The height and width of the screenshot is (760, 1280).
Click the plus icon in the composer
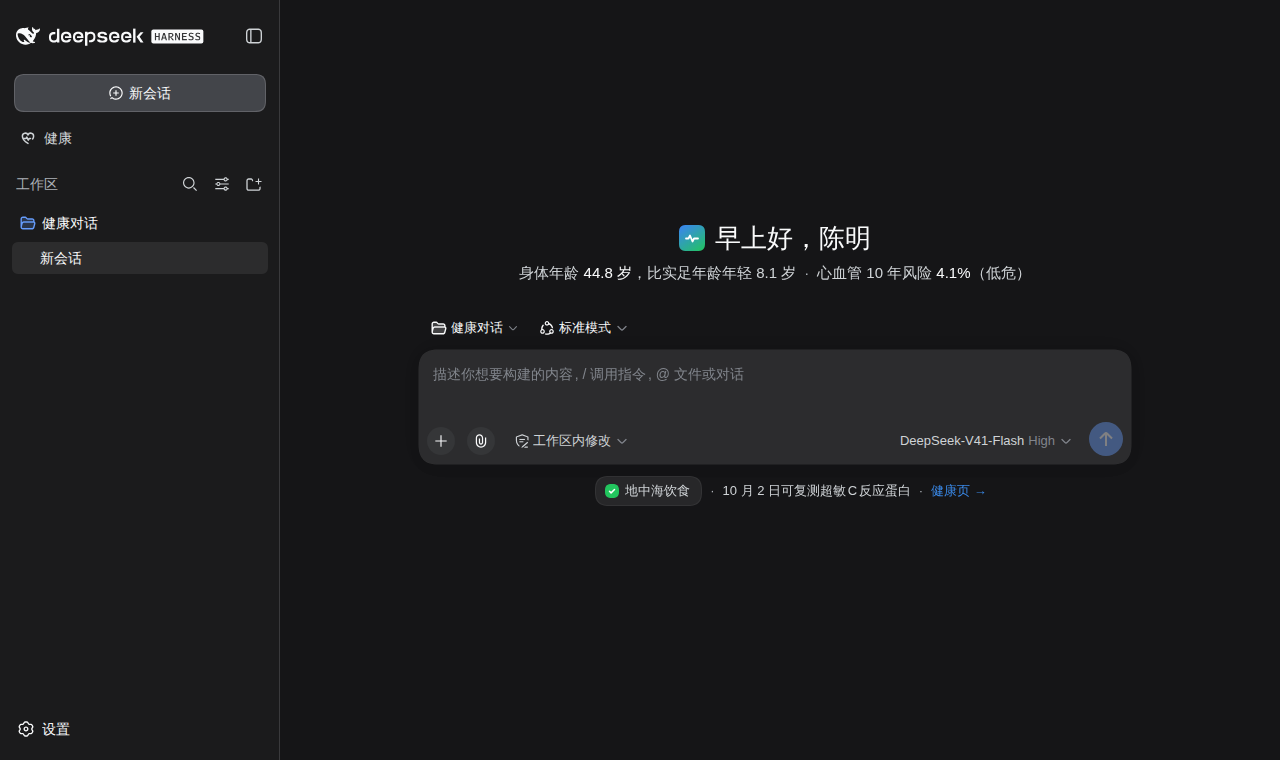point(441,441)
